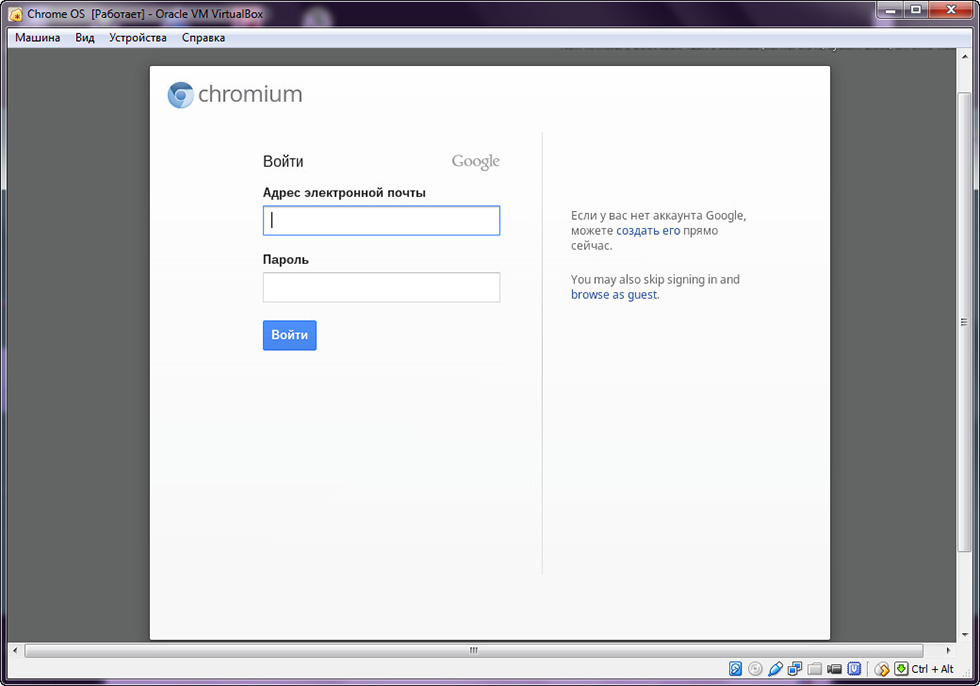Click the optical disc status icon

click(x=755, y=669)
